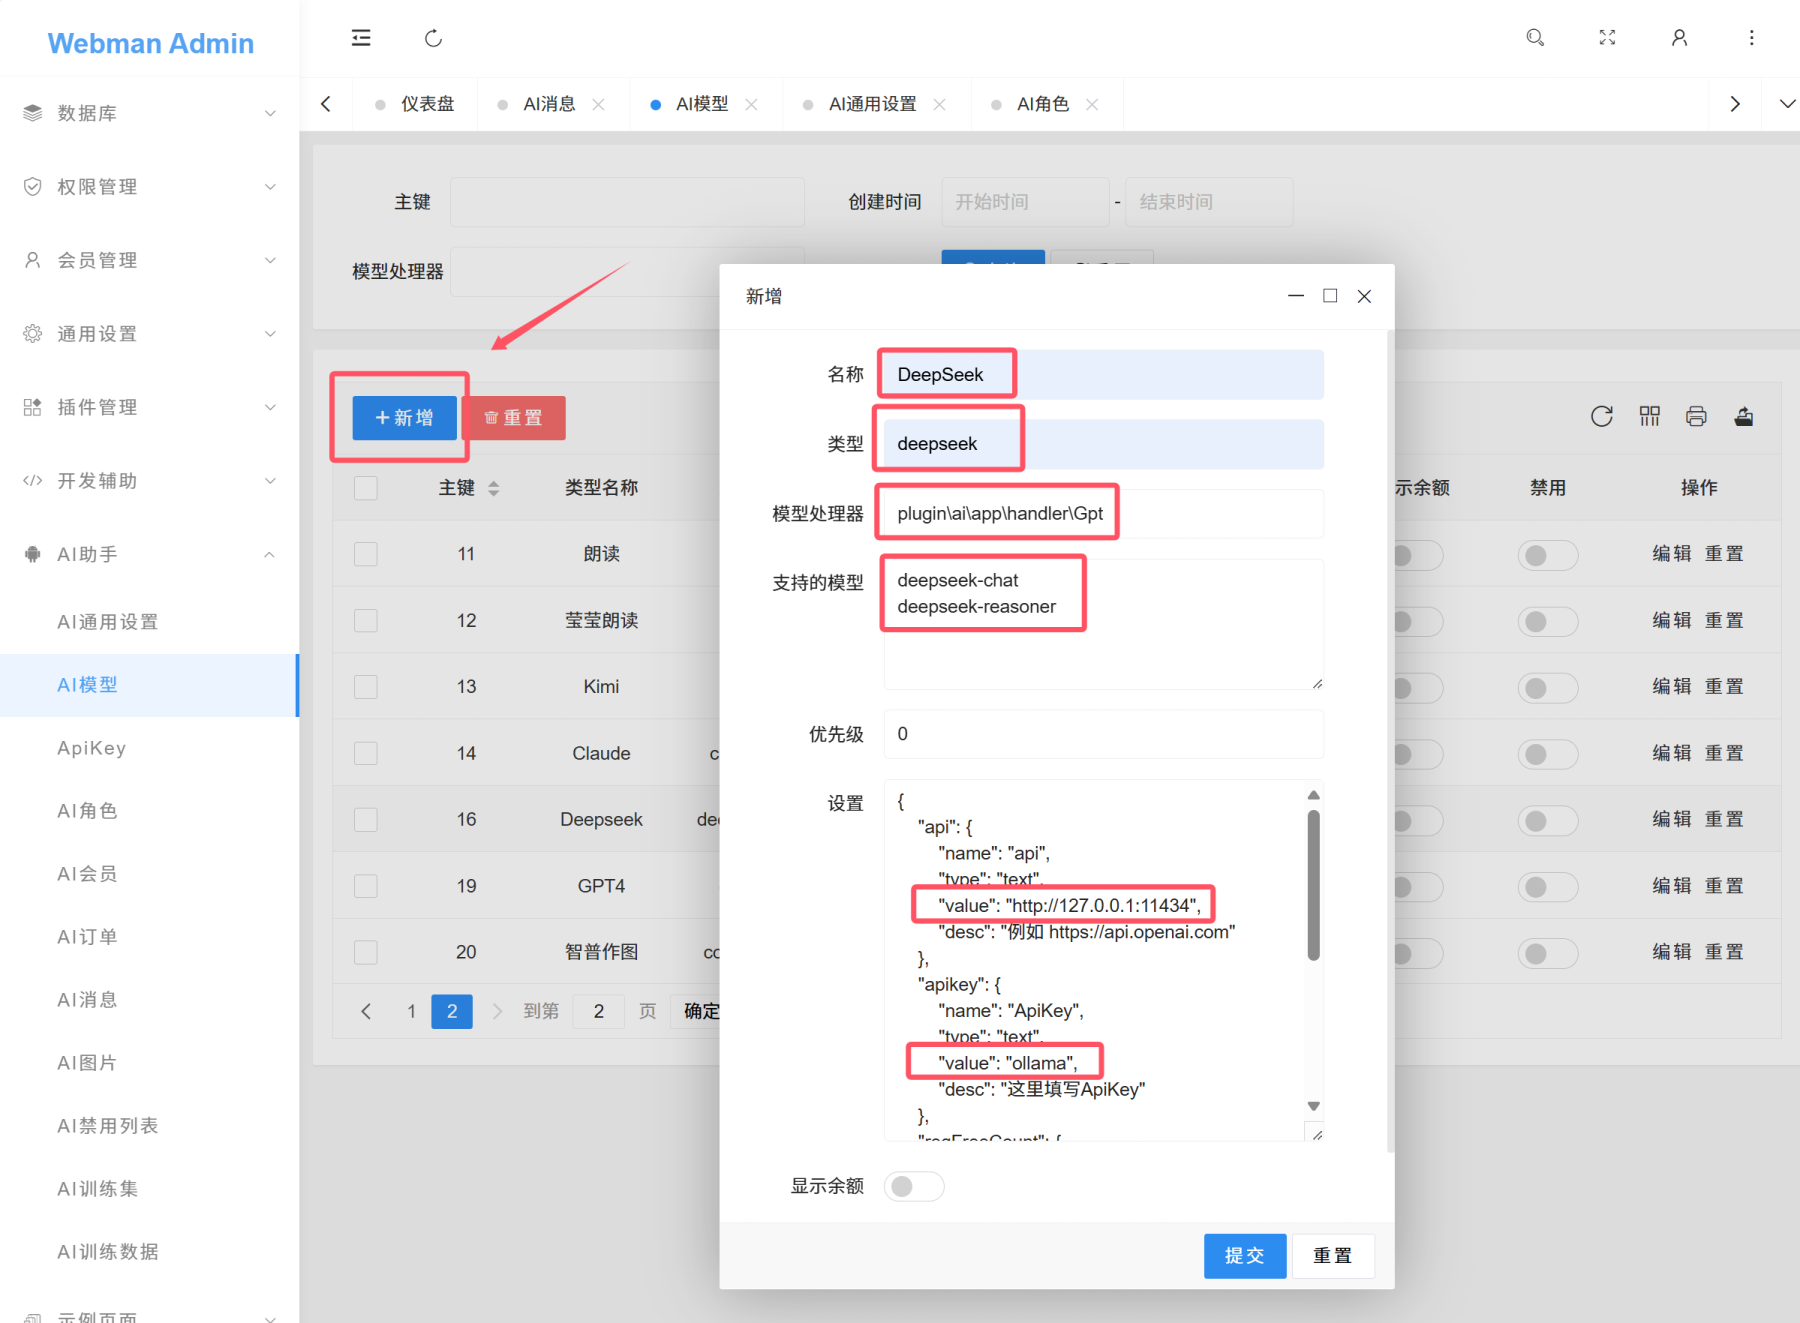Expand the 通用设置 menu chevron
This screenshot has width=1800, height=1323.
coord(270,334)
